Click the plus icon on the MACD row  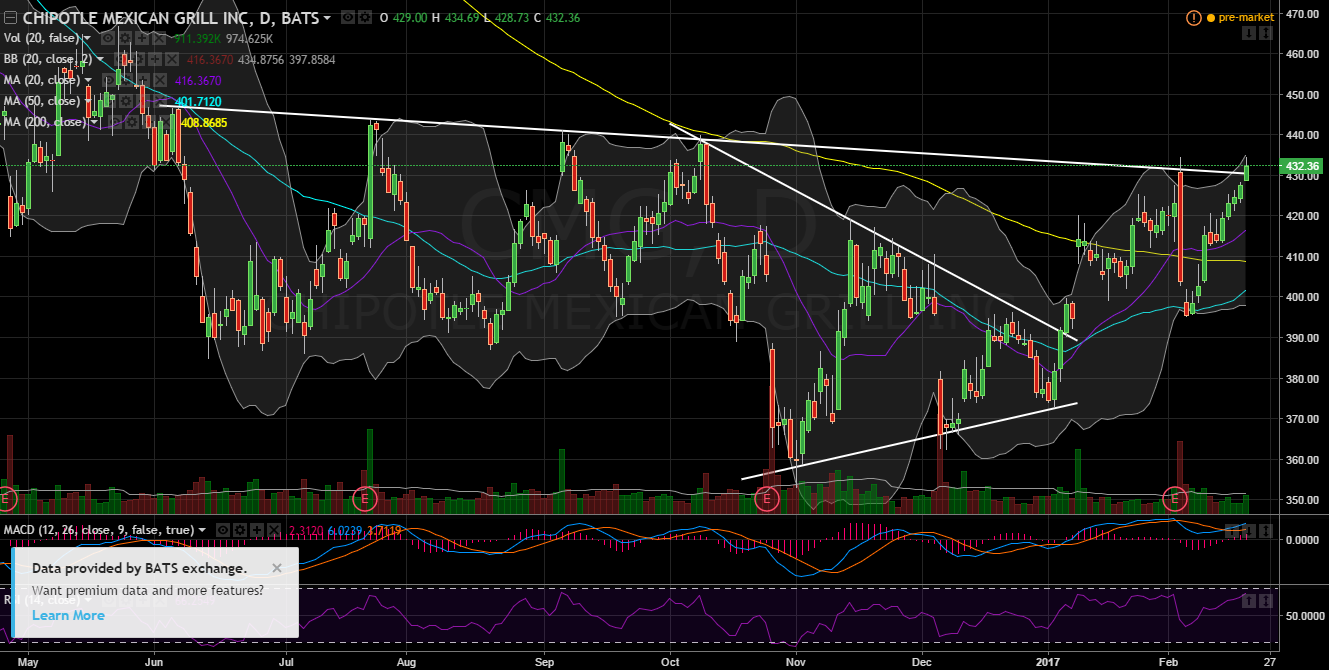click(x=257, y=529)
